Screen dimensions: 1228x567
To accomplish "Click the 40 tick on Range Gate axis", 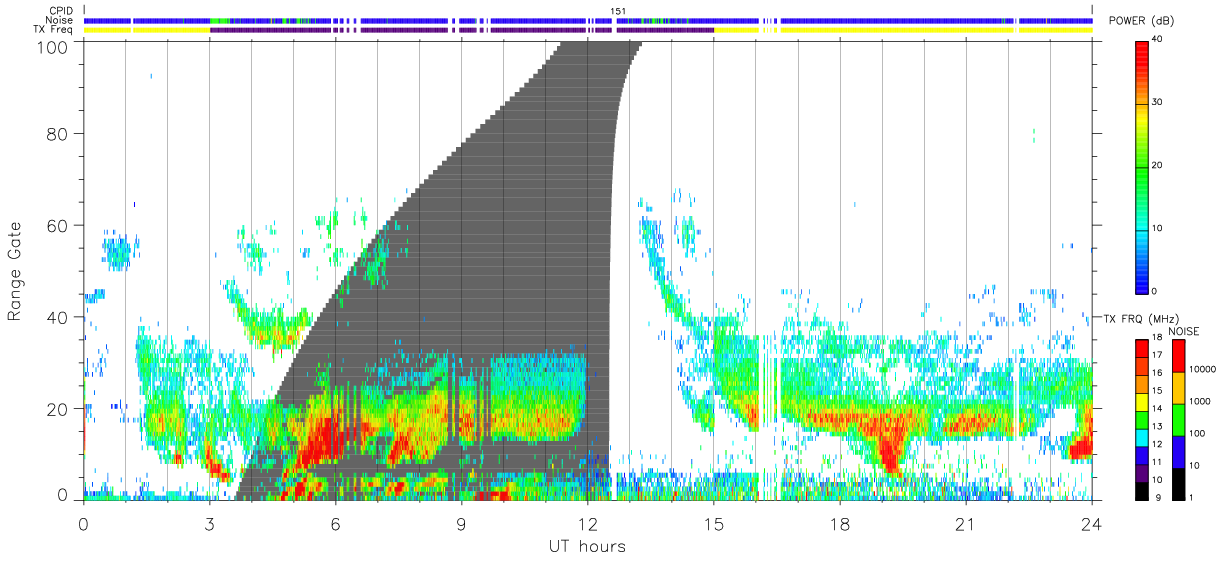I will 56,317.
